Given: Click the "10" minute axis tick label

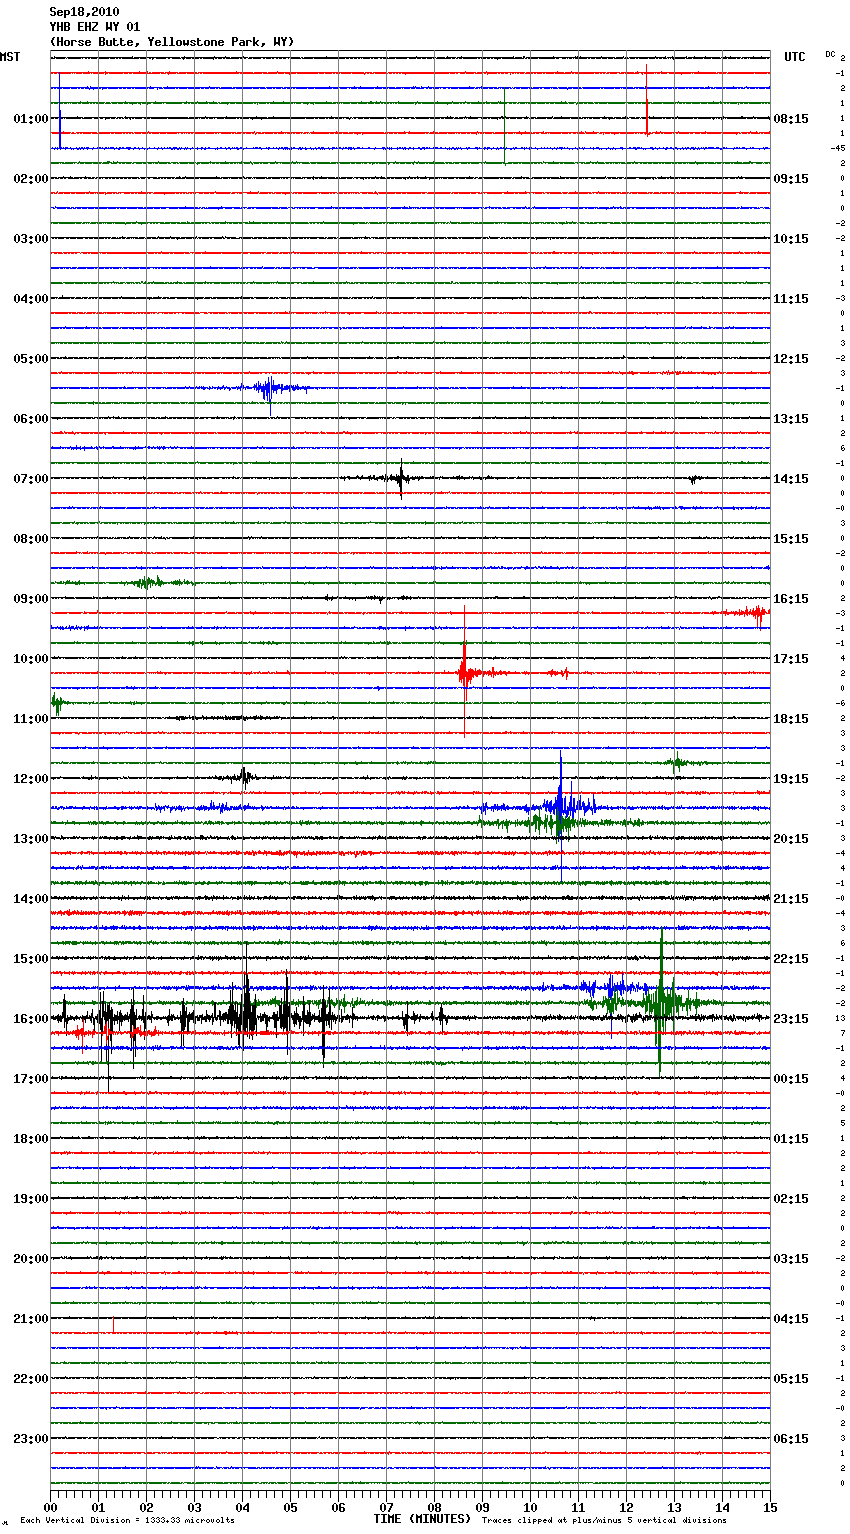Looking at the screenshot, I should tap(530, 1506).
